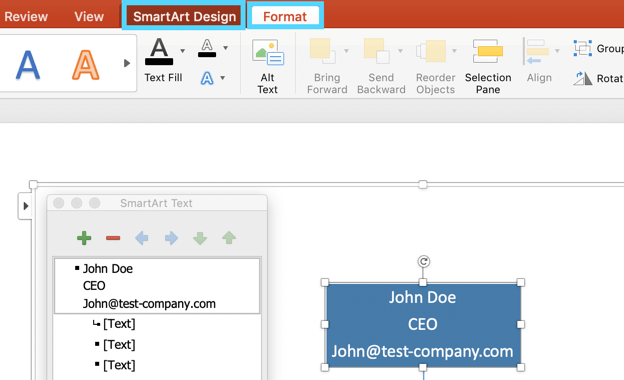The width and height of the screenshot is (624, 380).
Task: Switch to the SmartArt Design tab
Action: pos(184,17)
